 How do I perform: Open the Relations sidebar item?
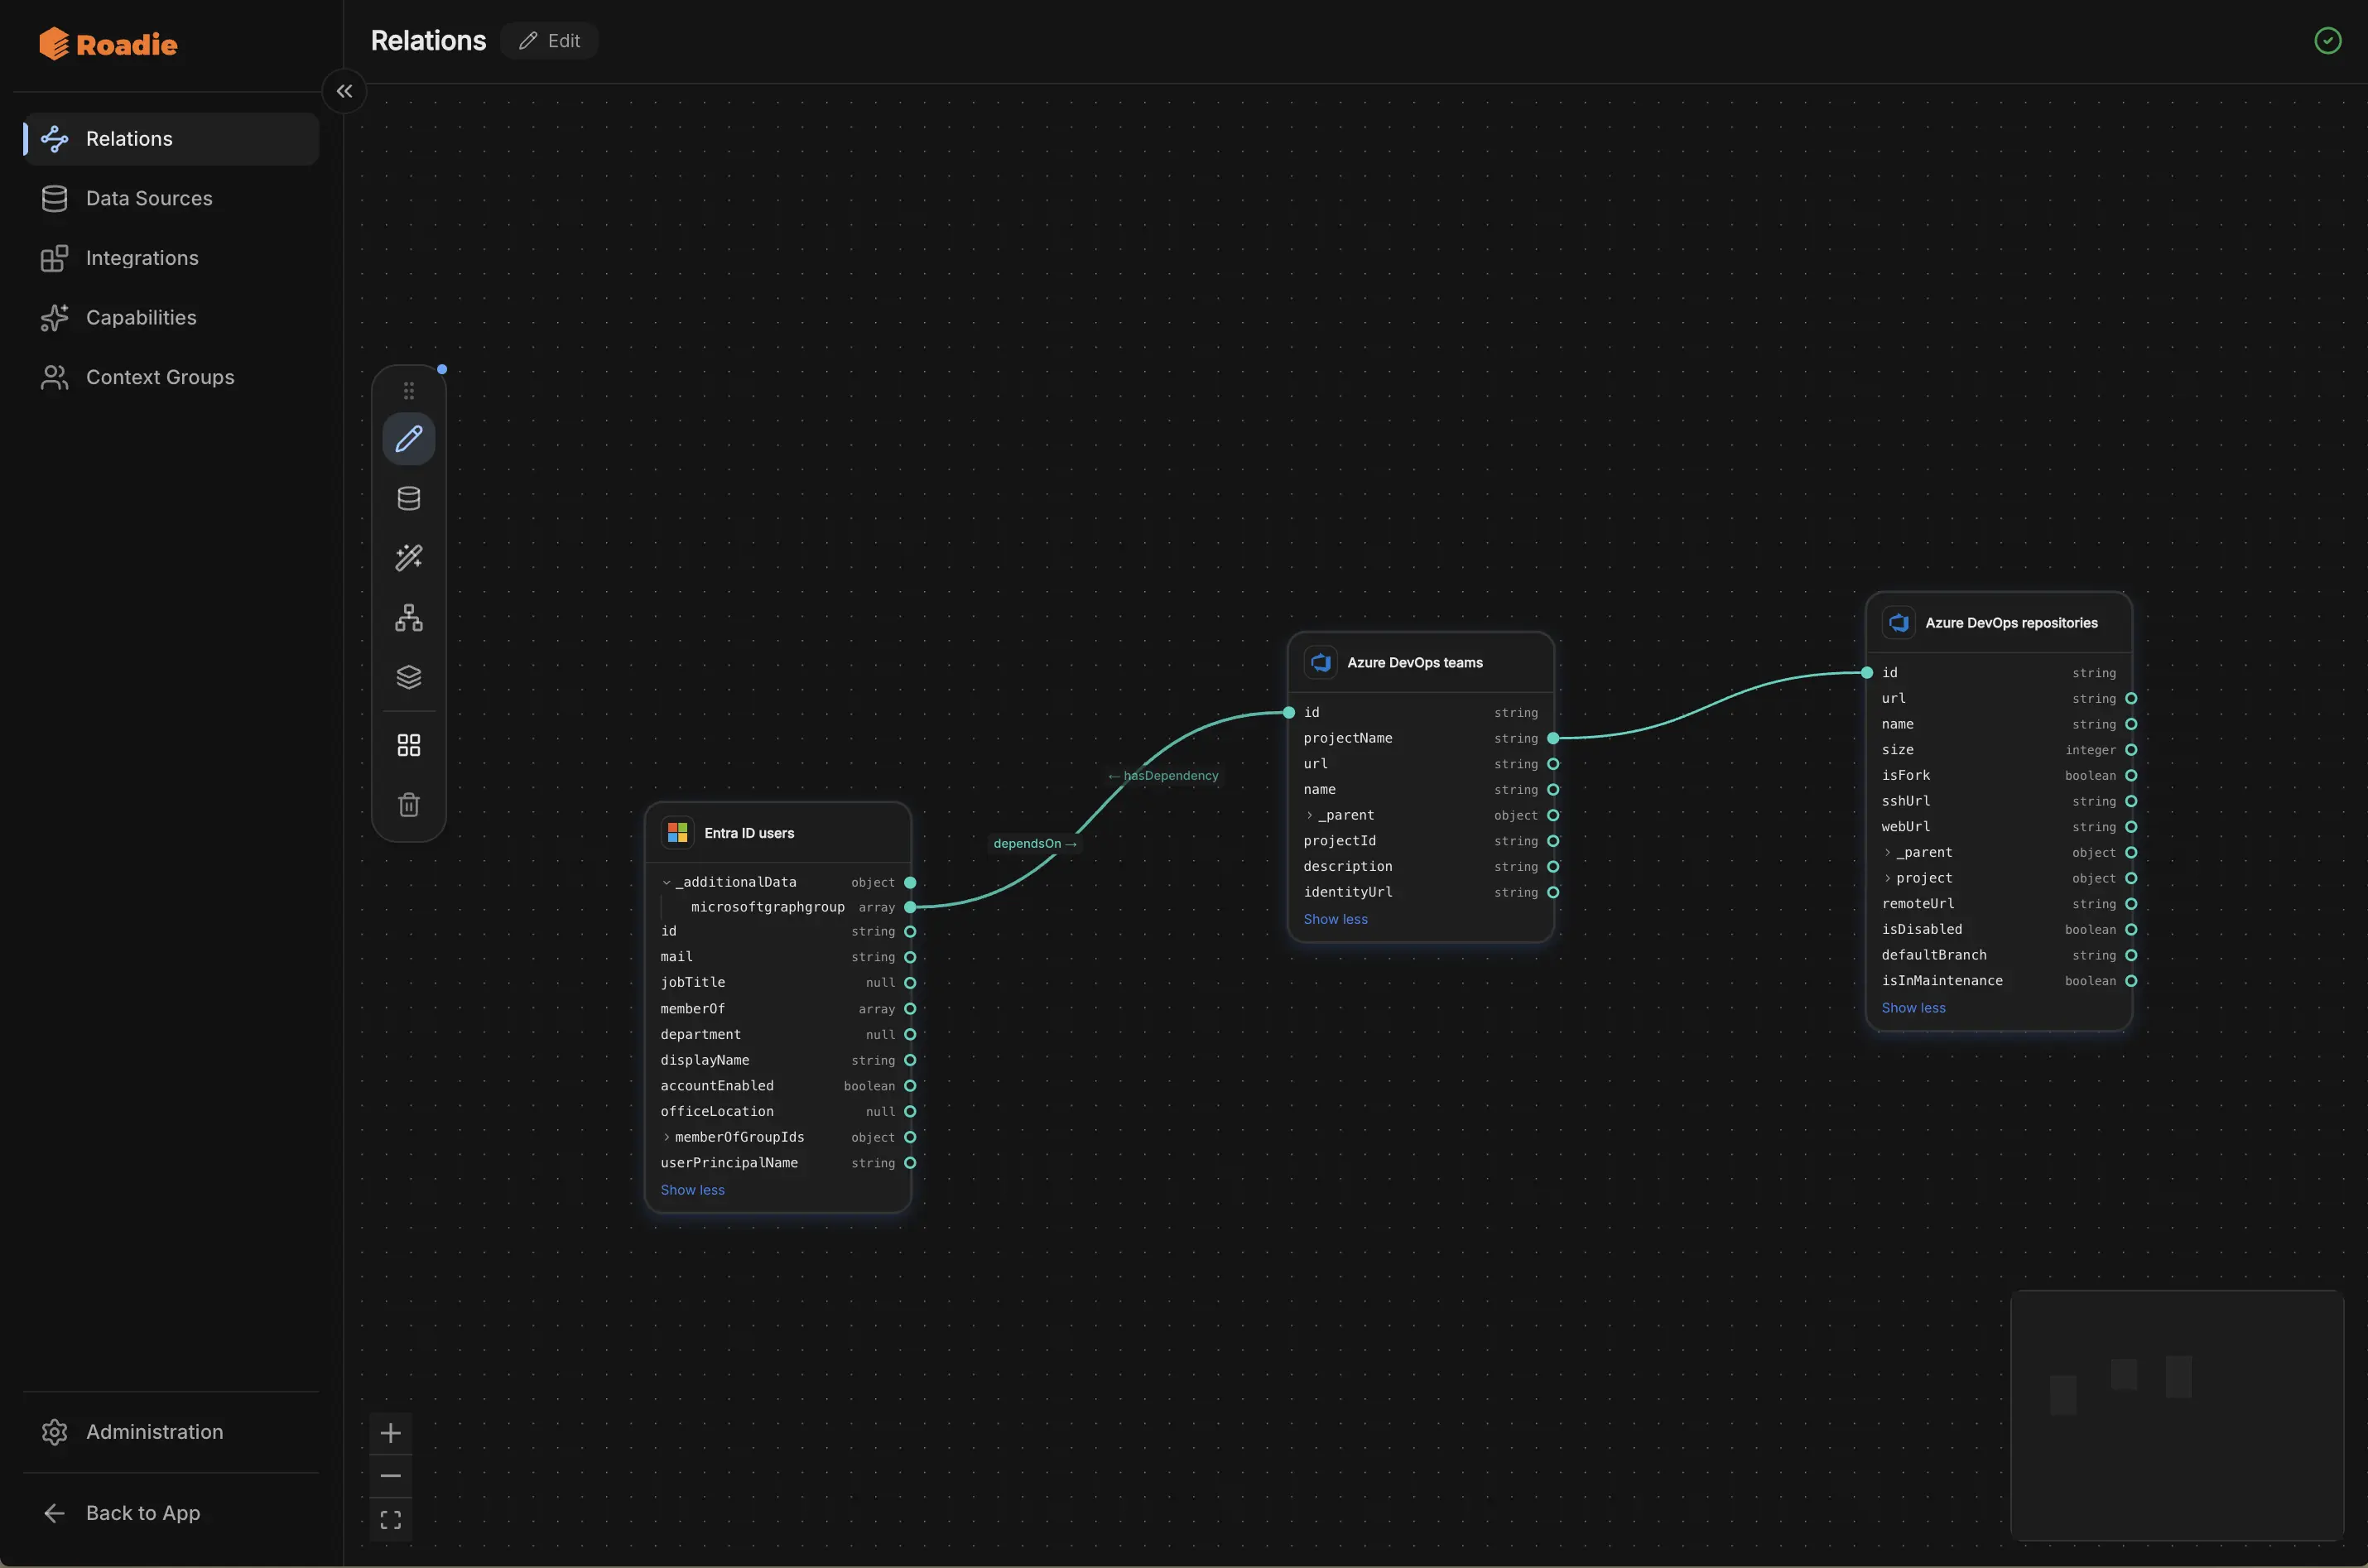(x=171, y=139)
